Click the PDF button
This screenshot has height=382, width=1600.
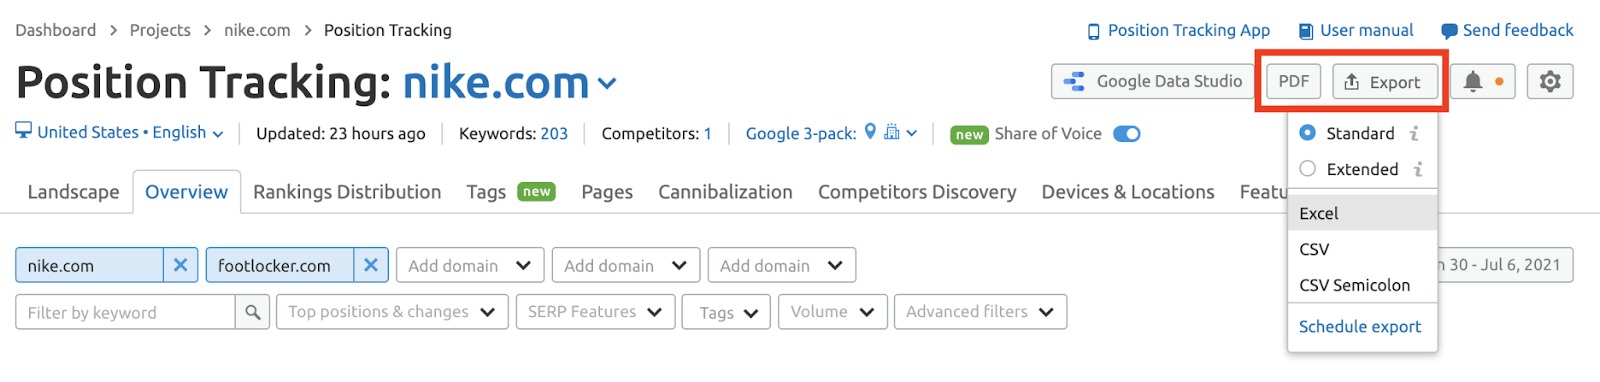(1294, 82)
